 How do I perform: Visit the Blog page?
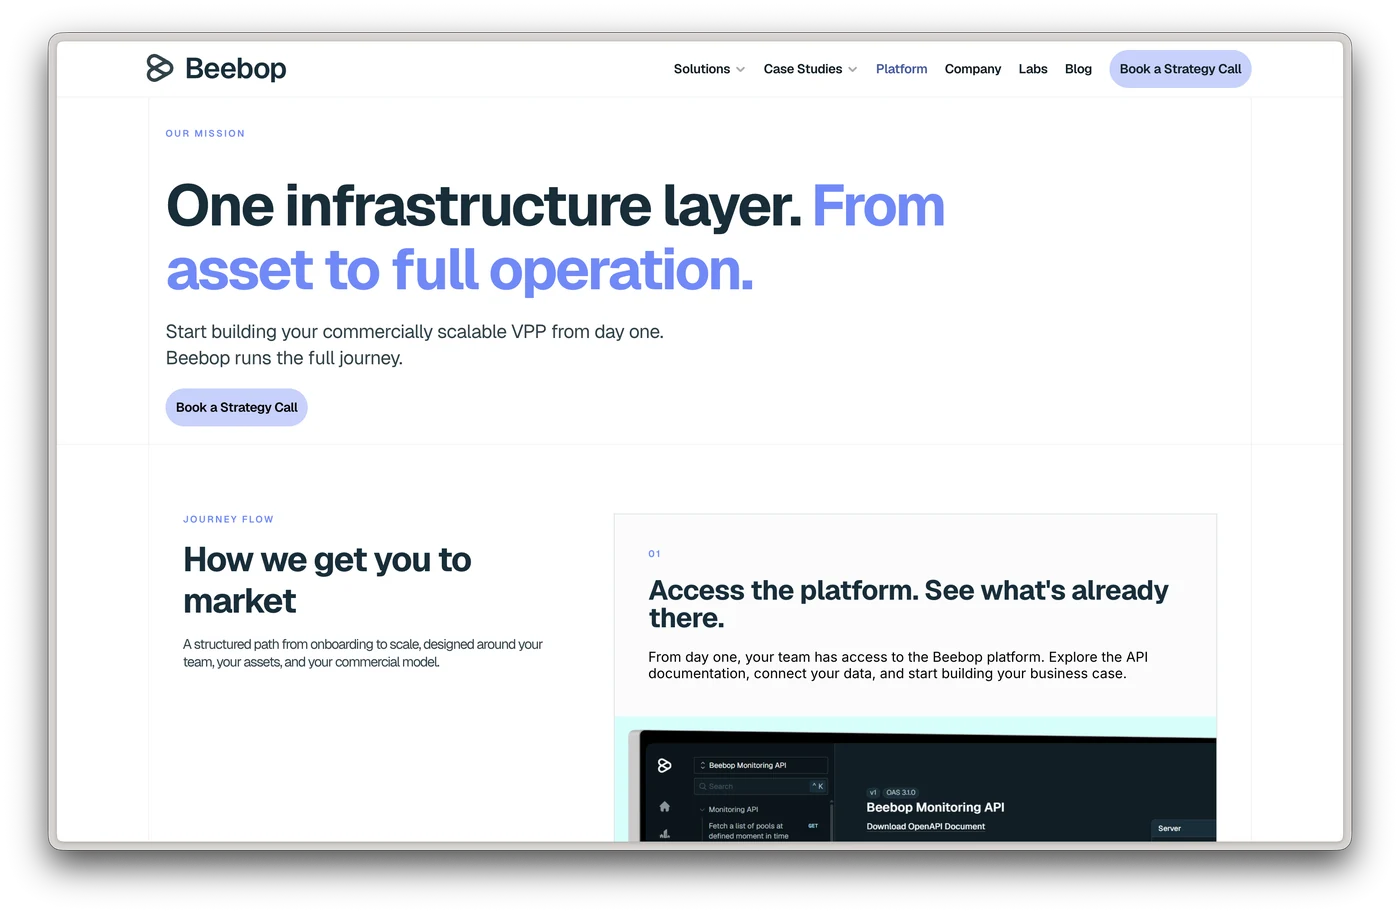(1078, 69)
